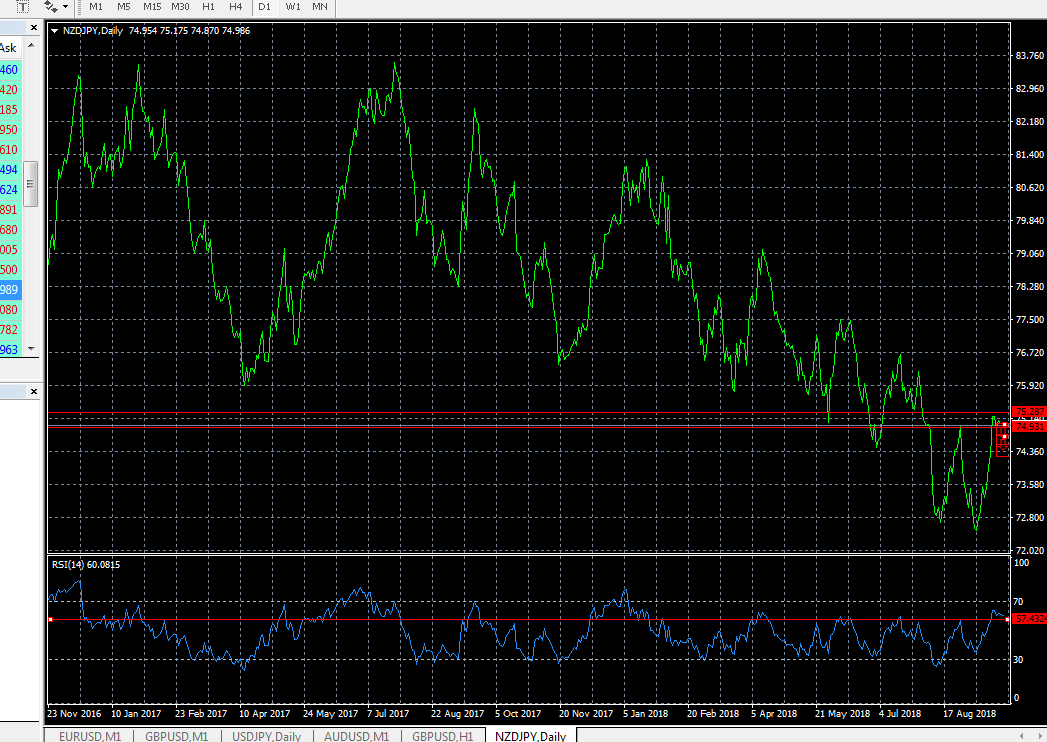Click the Market Watch scroll down arrow
This screenshot has width=1047, height=742.
click(x=31, y=349)
